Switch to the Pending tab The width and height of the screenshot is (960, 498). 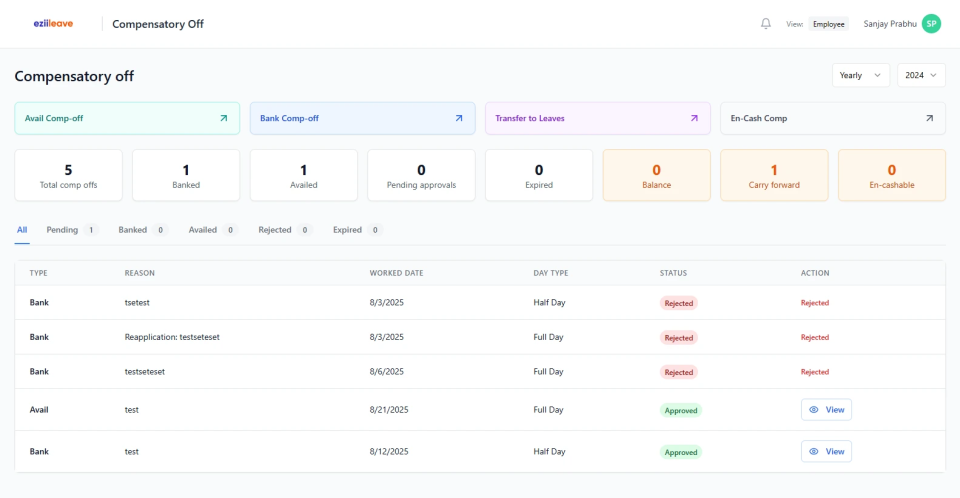pos(71,230)
